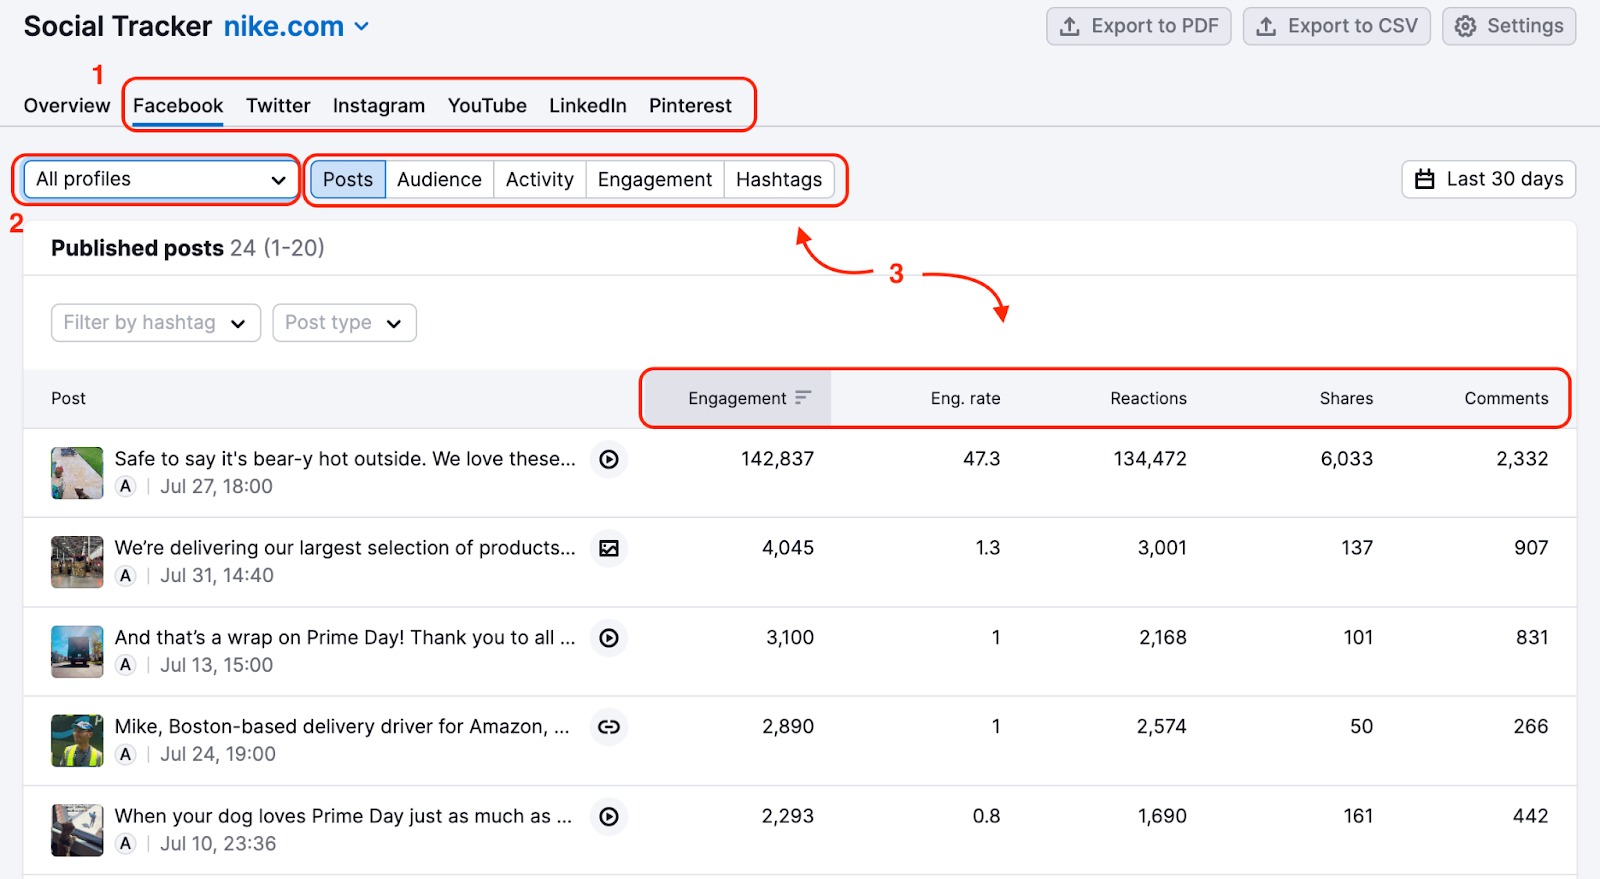Sort posts by the Comments column
Image resolution: width=1600 pixels, height=879 pixels.
point(1506,398)
